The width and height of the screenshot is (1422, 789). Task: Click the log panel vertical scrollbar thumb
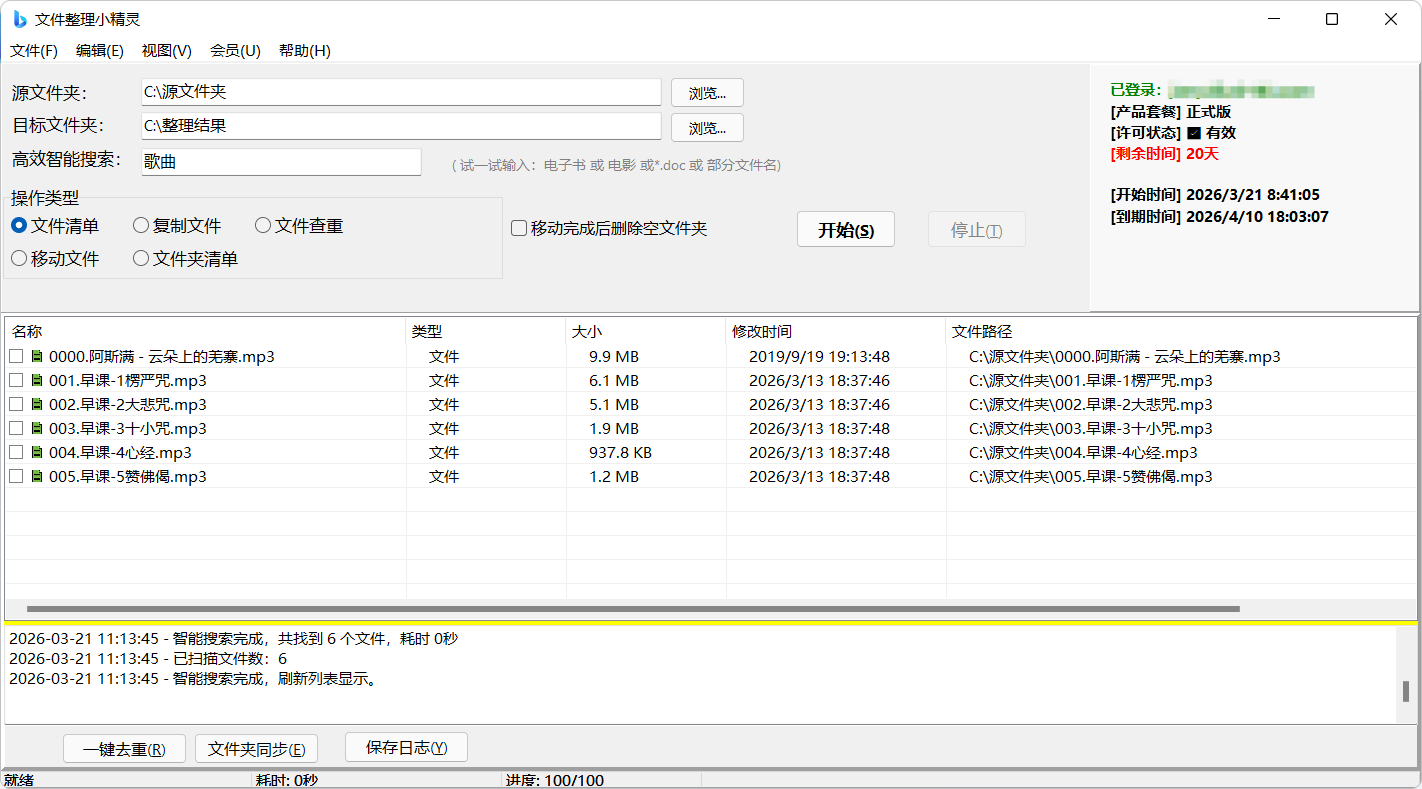[x=1405, y=691]
